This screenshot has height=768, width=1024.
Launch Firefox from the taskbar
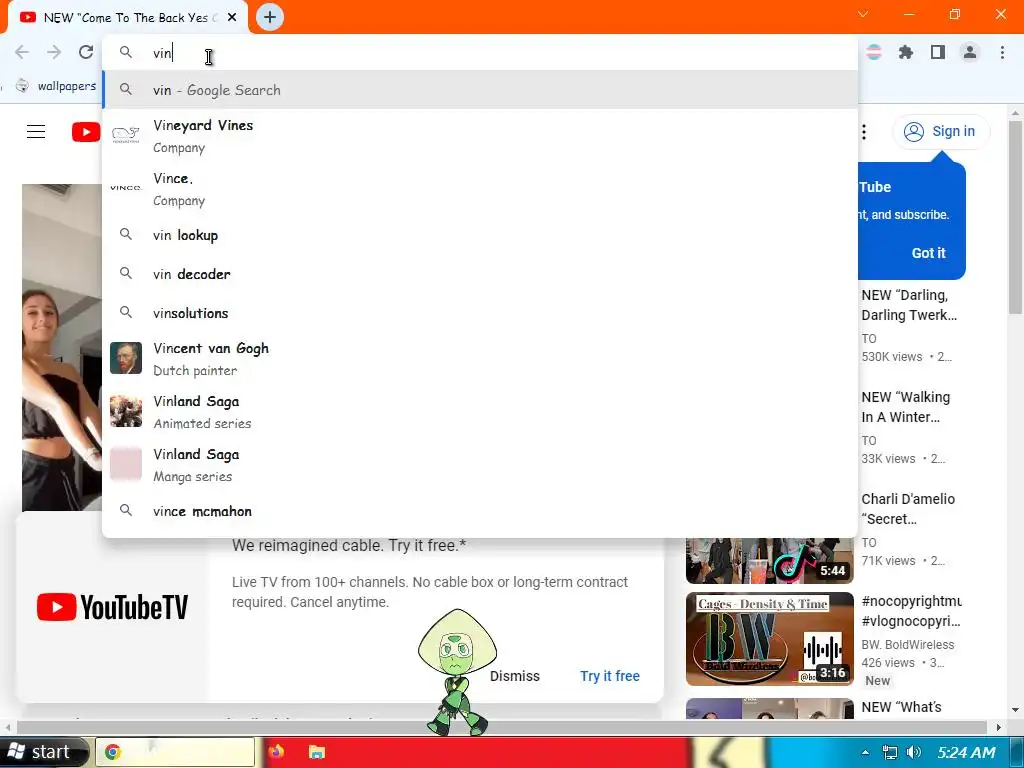[276, 752]
